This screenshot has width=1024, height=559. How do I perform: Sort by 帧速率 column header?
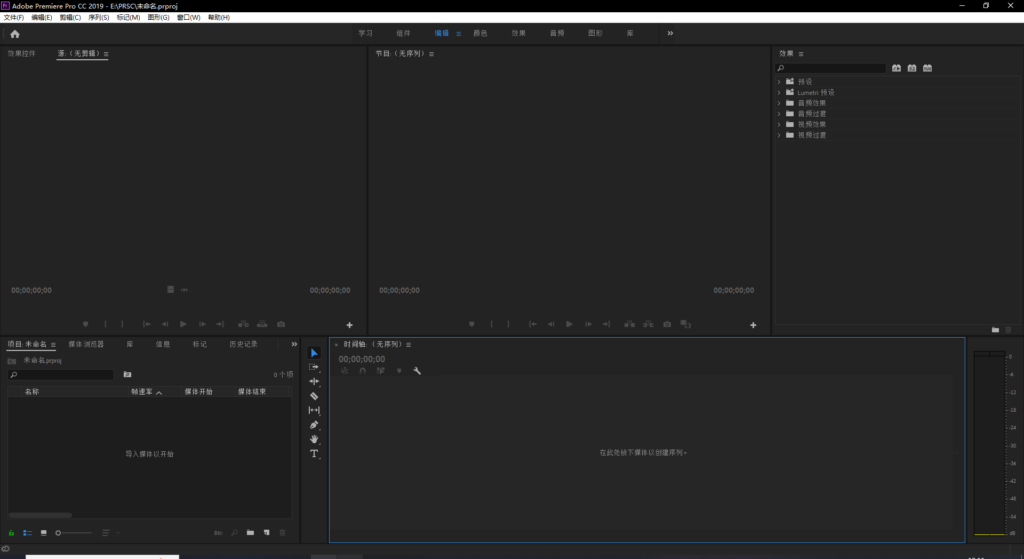tap(142, 392)
